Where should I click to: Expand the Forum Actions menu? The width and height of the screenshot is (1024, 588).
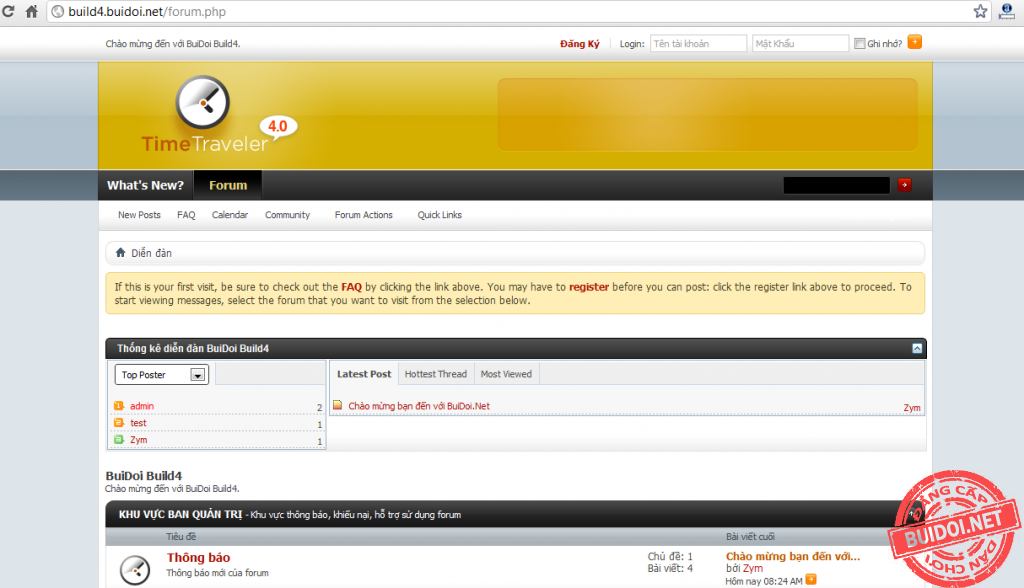[364, 215]
